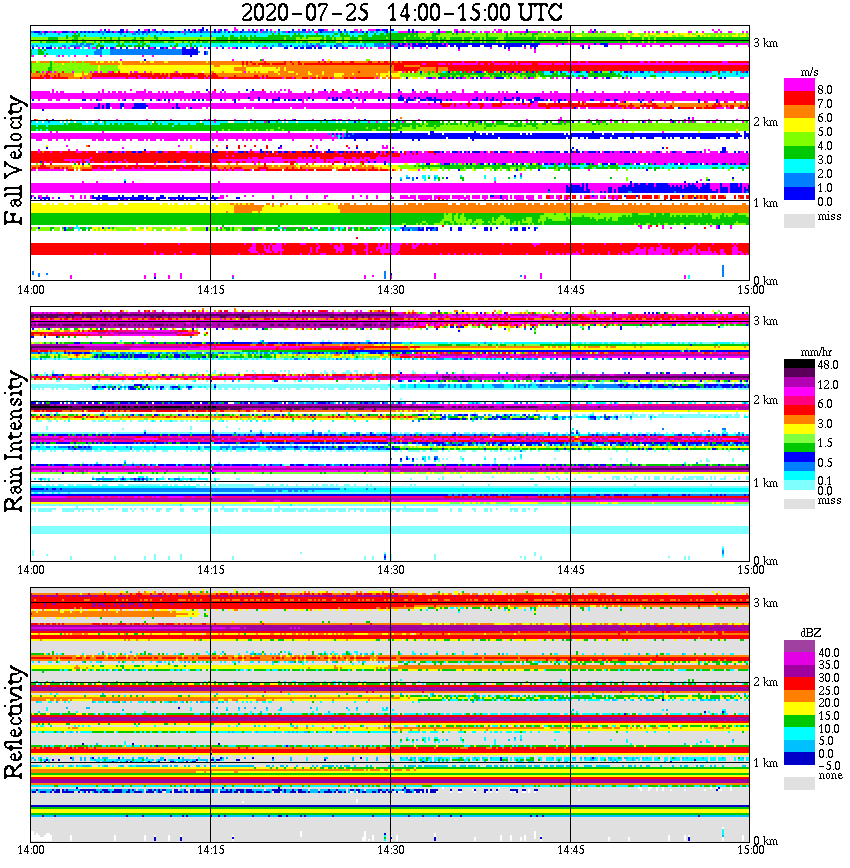Select the '2 km' label beside Reflectivity plot
Image resolution: width=850 pixels, height=868 pixels.
[766, 682]
